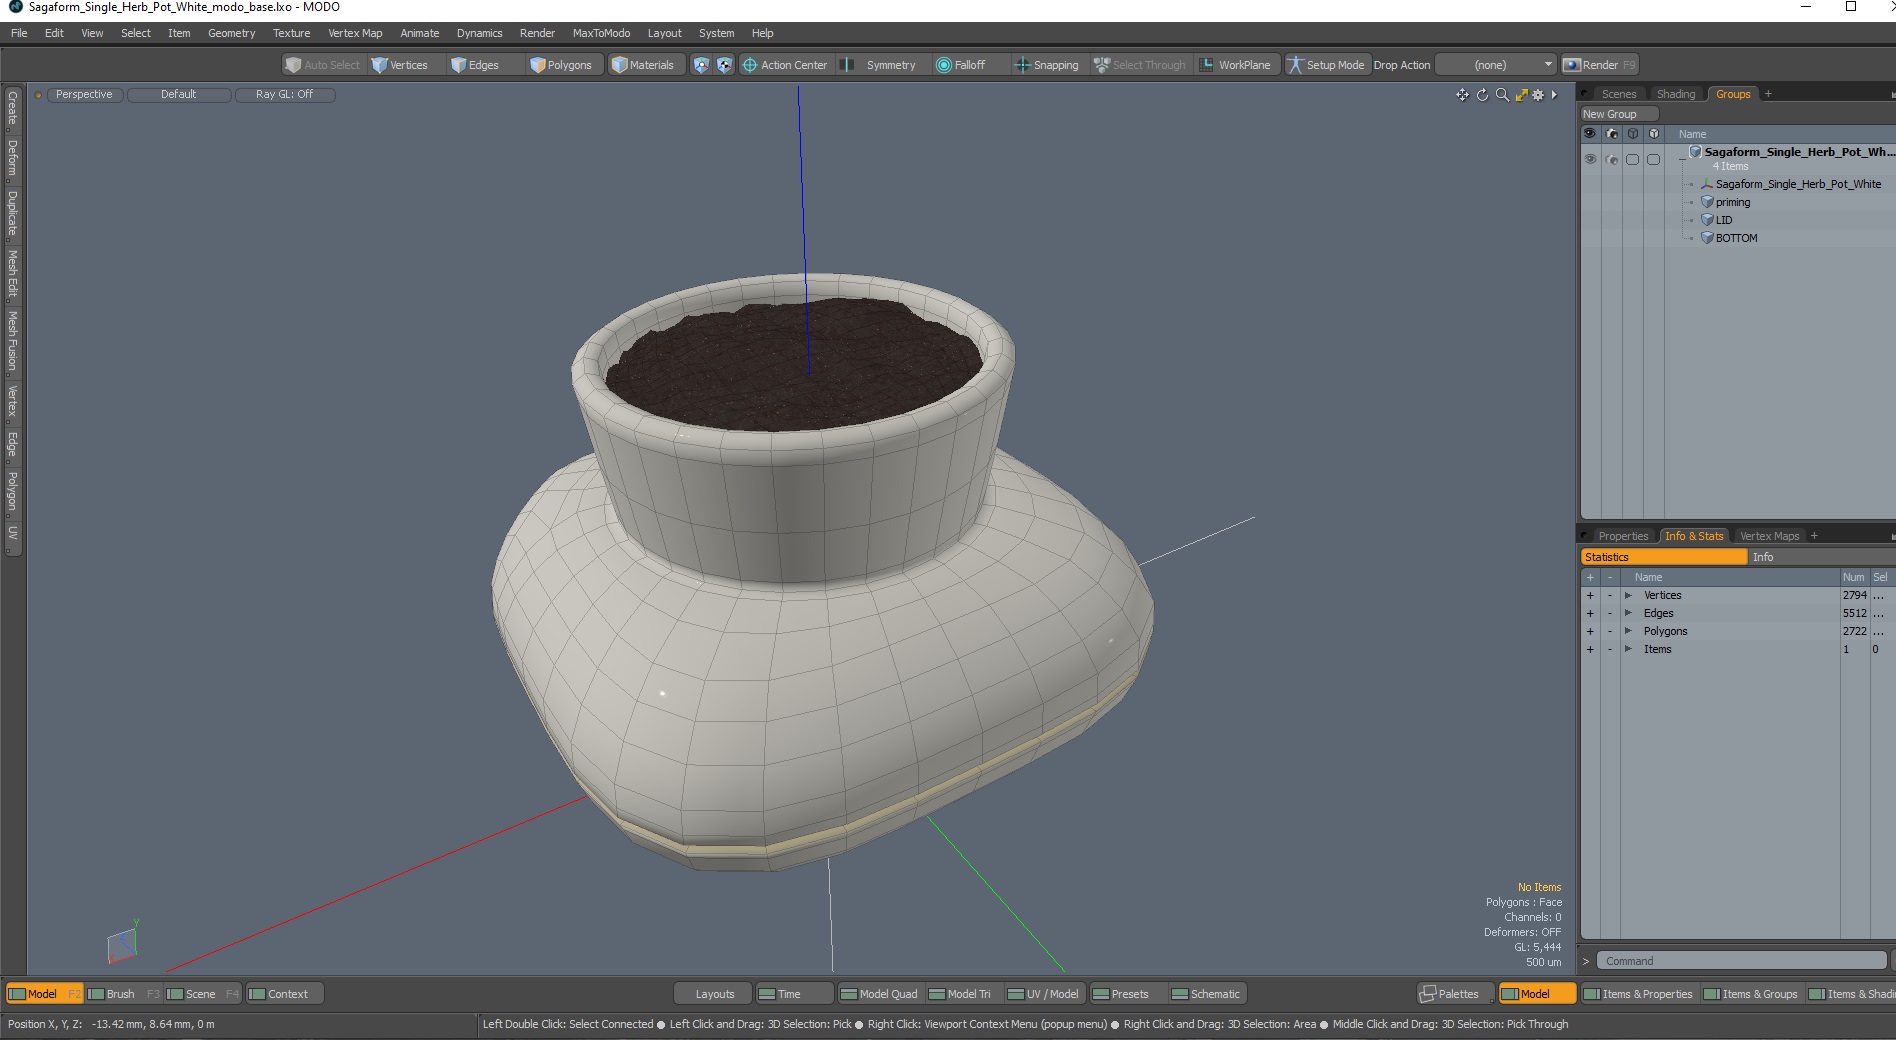This screenshot has height=1040, width=1896.
Task: Open the Perspective view dropdown
Action: [84, 94]
